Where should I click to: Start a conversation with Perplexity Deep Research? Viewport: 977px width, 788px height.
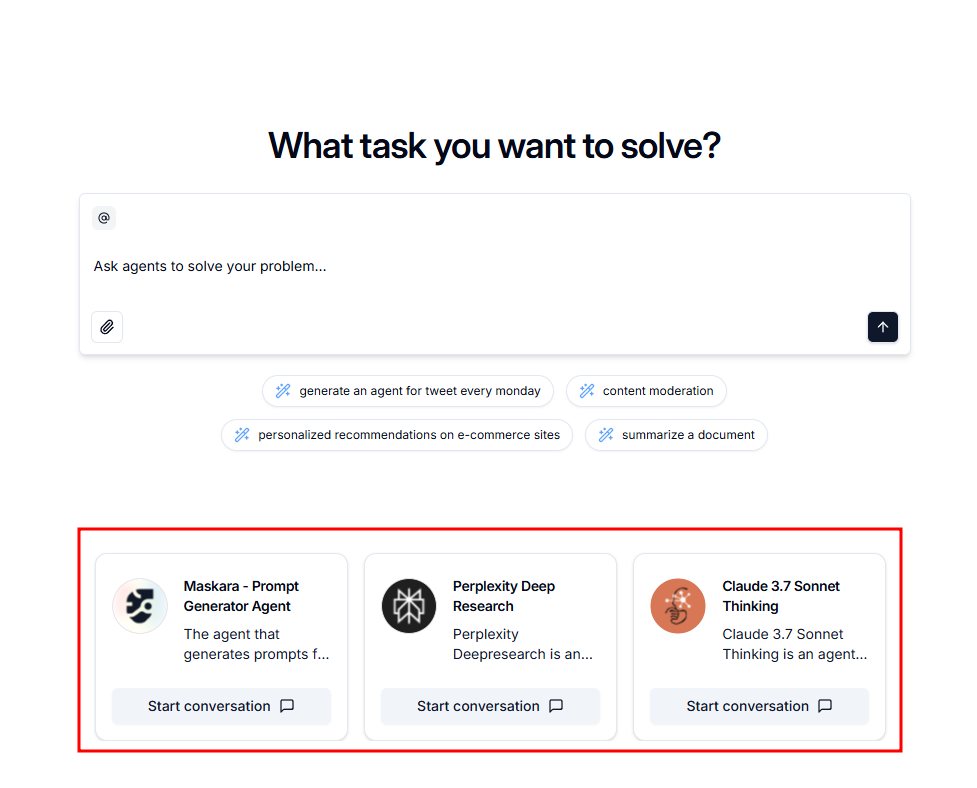[490, 706]
